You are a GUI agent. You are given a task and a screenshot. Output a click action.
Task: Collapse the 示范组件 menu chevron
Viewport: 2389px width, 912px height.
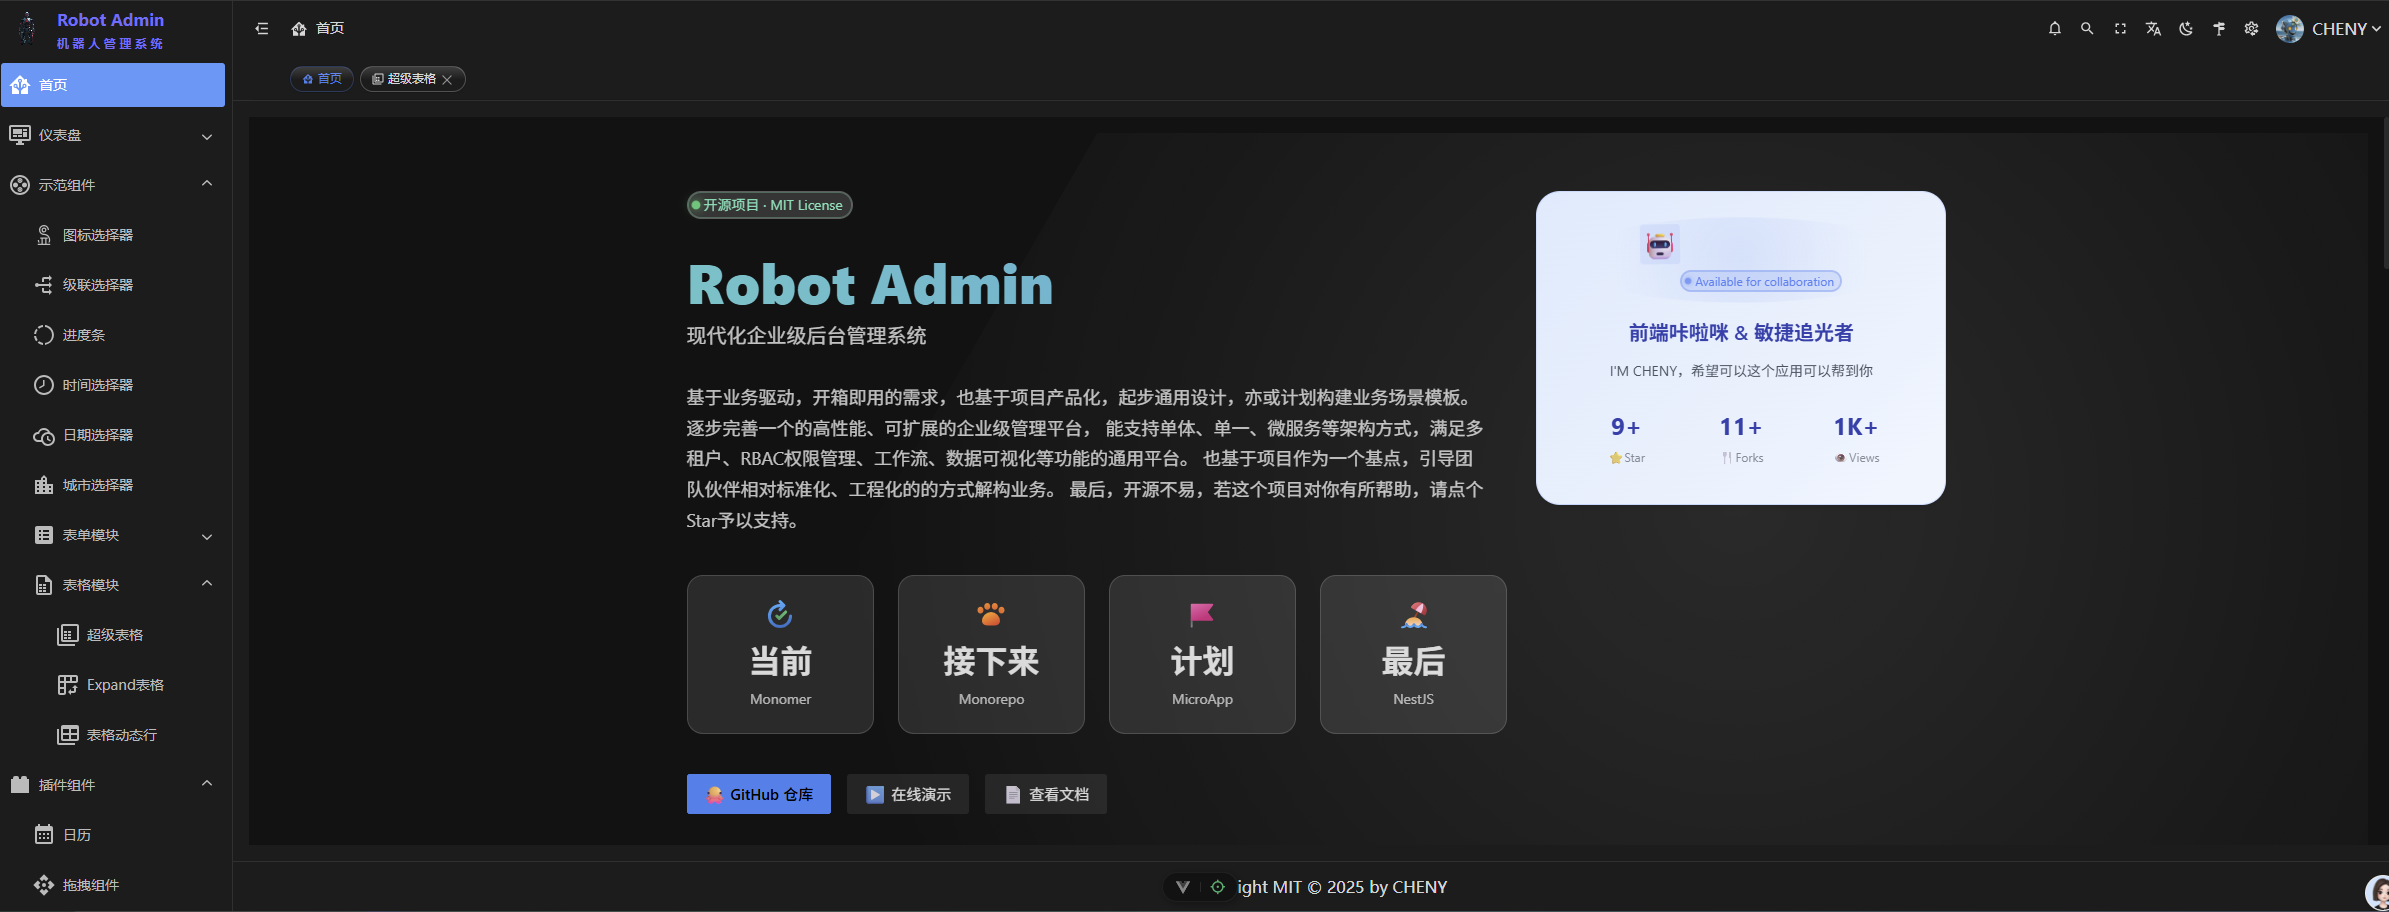[x=207, y=184]
